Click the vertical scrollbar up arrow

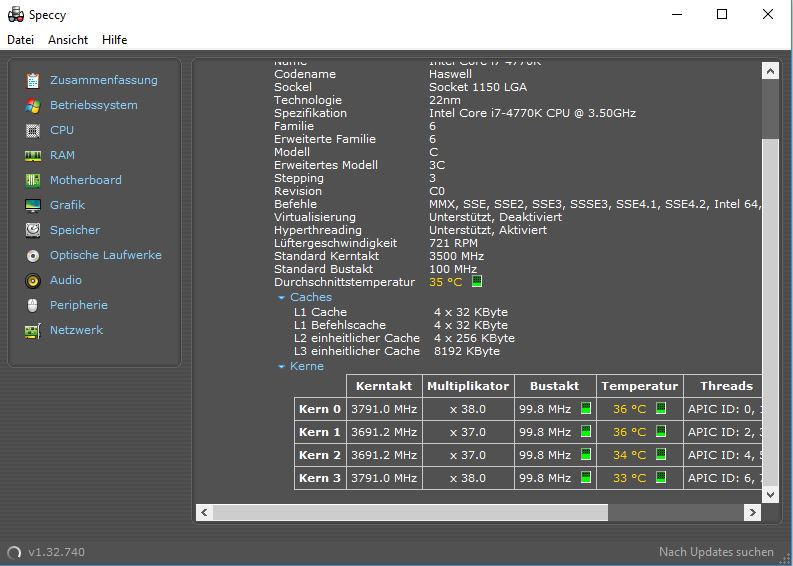tap(770, 71)
